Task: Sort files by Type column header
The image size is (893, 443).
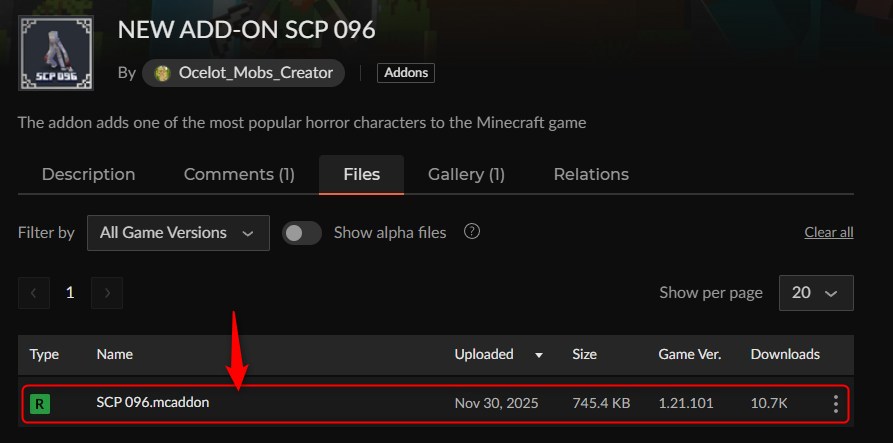Action: point(44,354)
